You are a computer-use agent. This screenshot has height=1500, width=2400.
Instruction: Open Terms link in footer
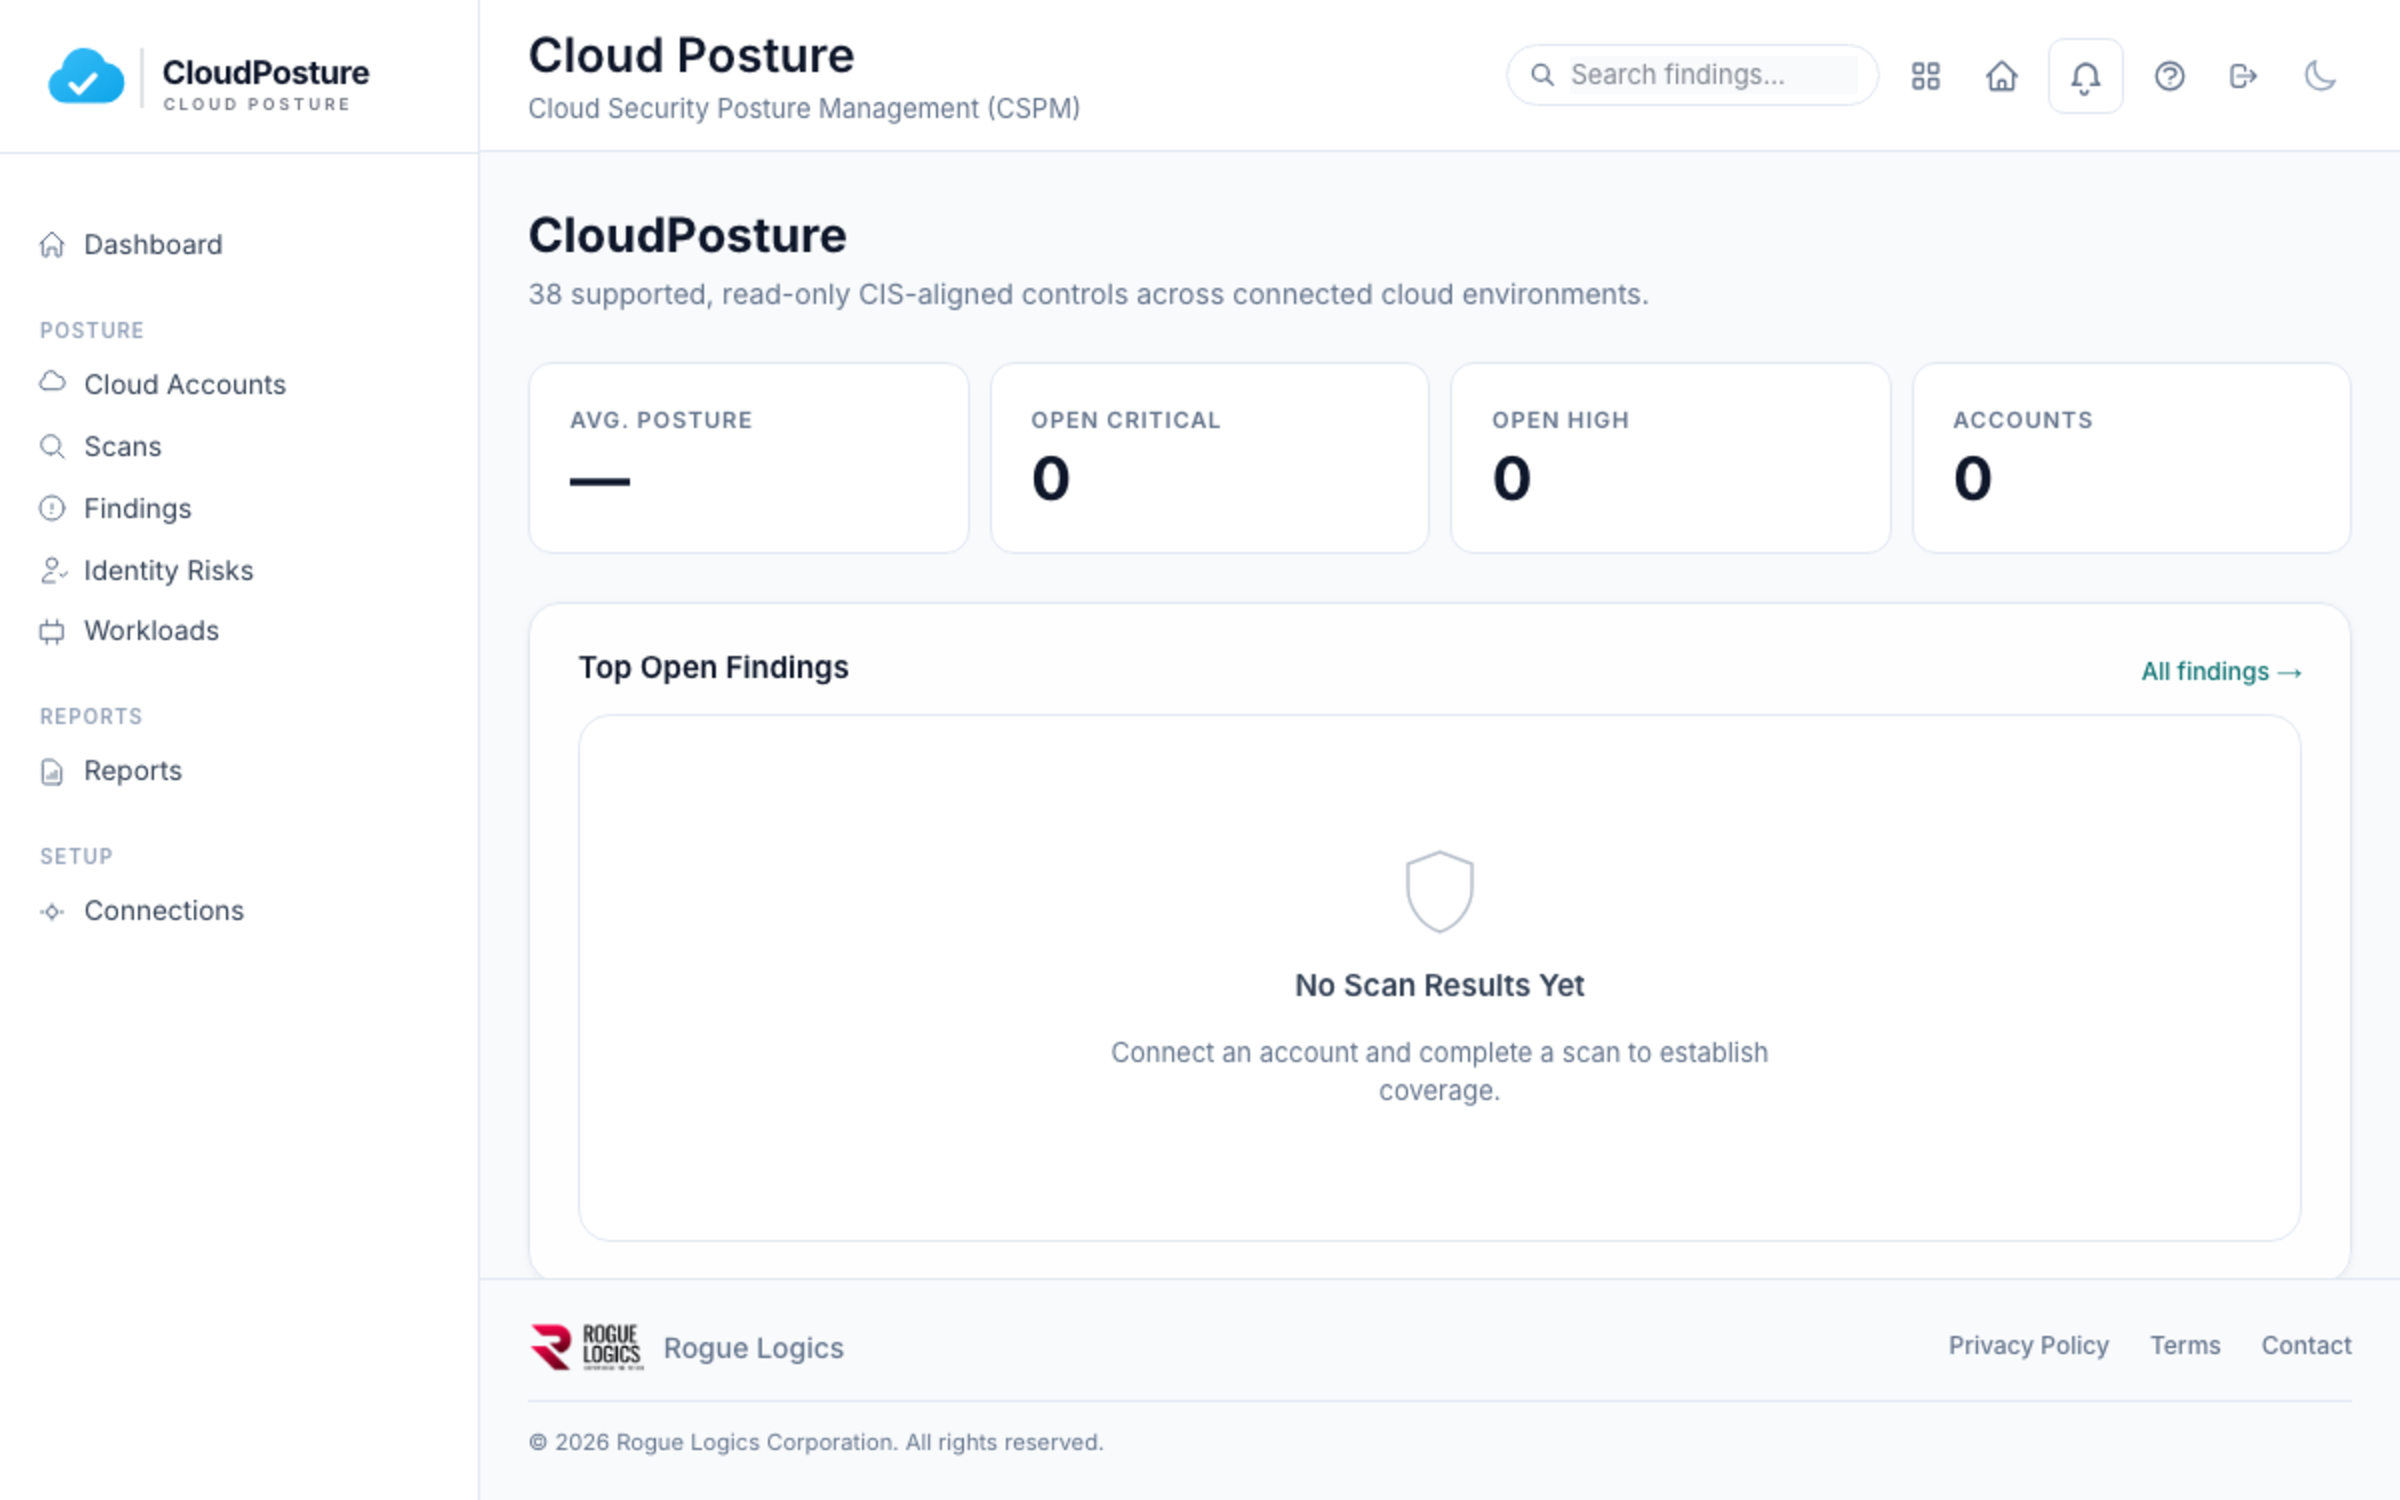point(2185,1346)
